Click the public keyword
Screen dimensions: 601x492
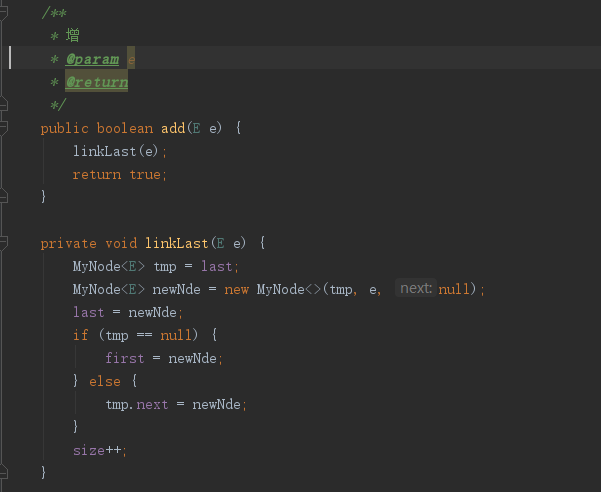[64, 128]
